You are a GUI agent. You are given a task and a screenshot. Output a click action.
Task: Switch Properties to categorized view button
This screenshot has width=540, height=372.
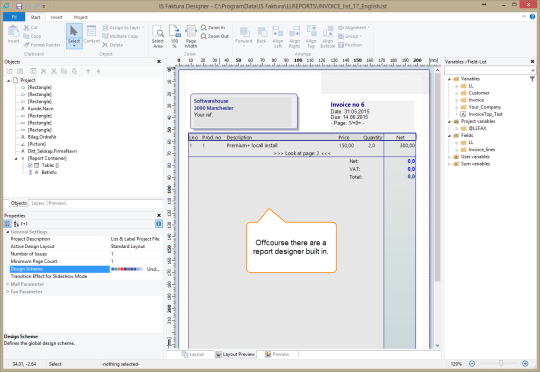pyautogui.click(x=7, y=224)
